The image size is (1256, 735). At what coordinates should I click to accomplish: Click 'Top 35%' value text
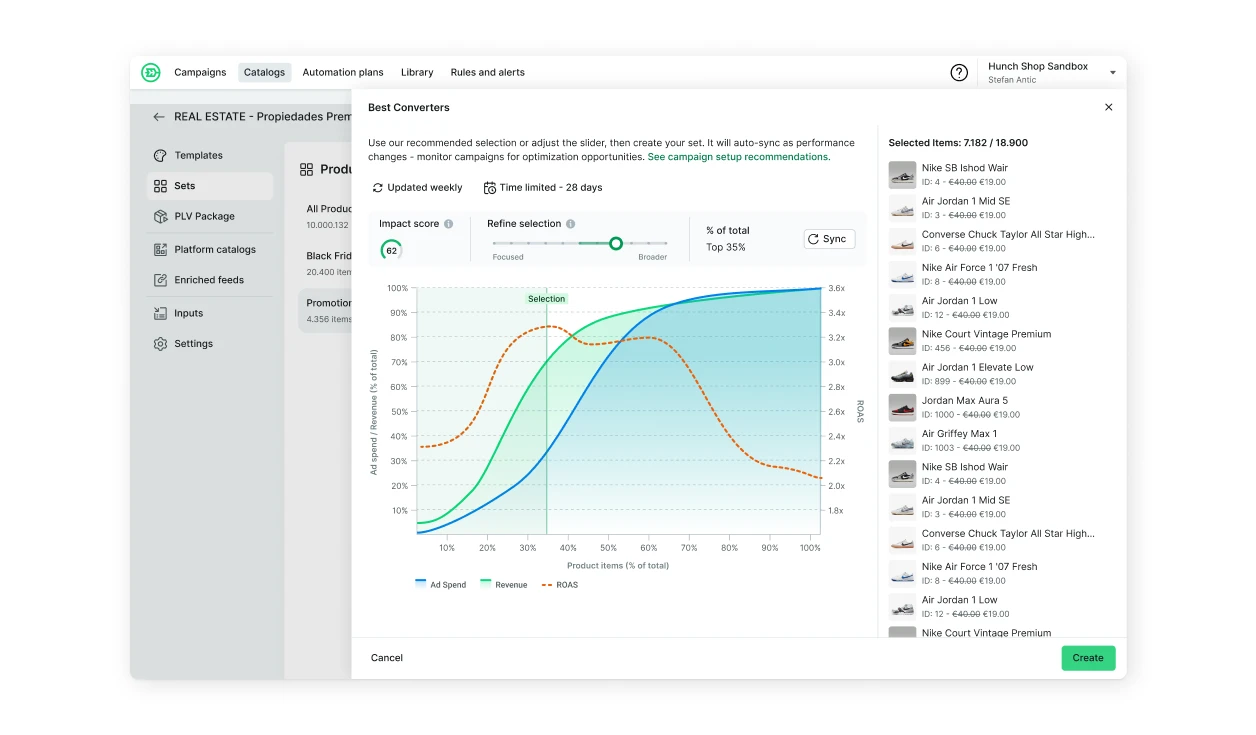[x=726, y=247]
